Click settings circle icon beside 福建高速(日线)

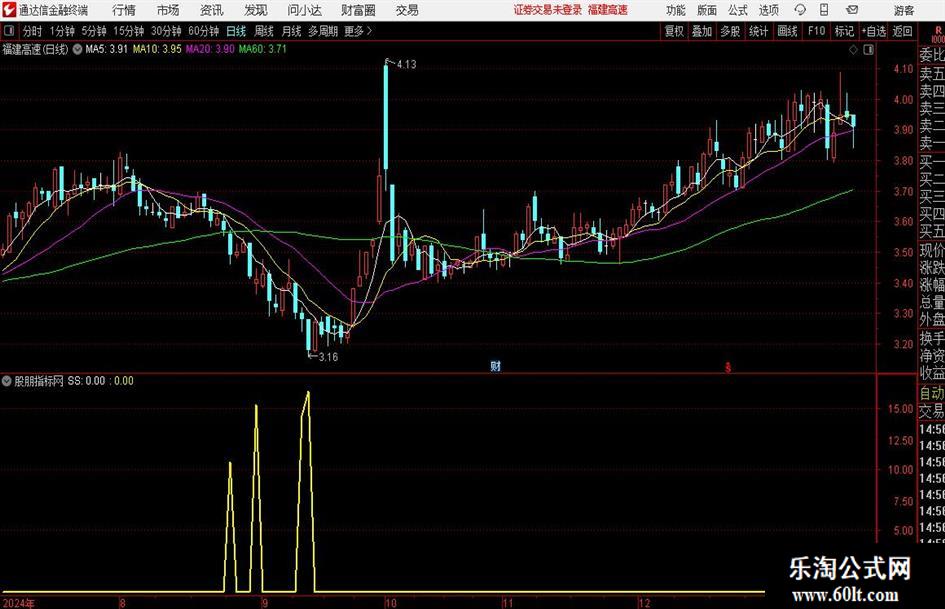coord(77,49)
